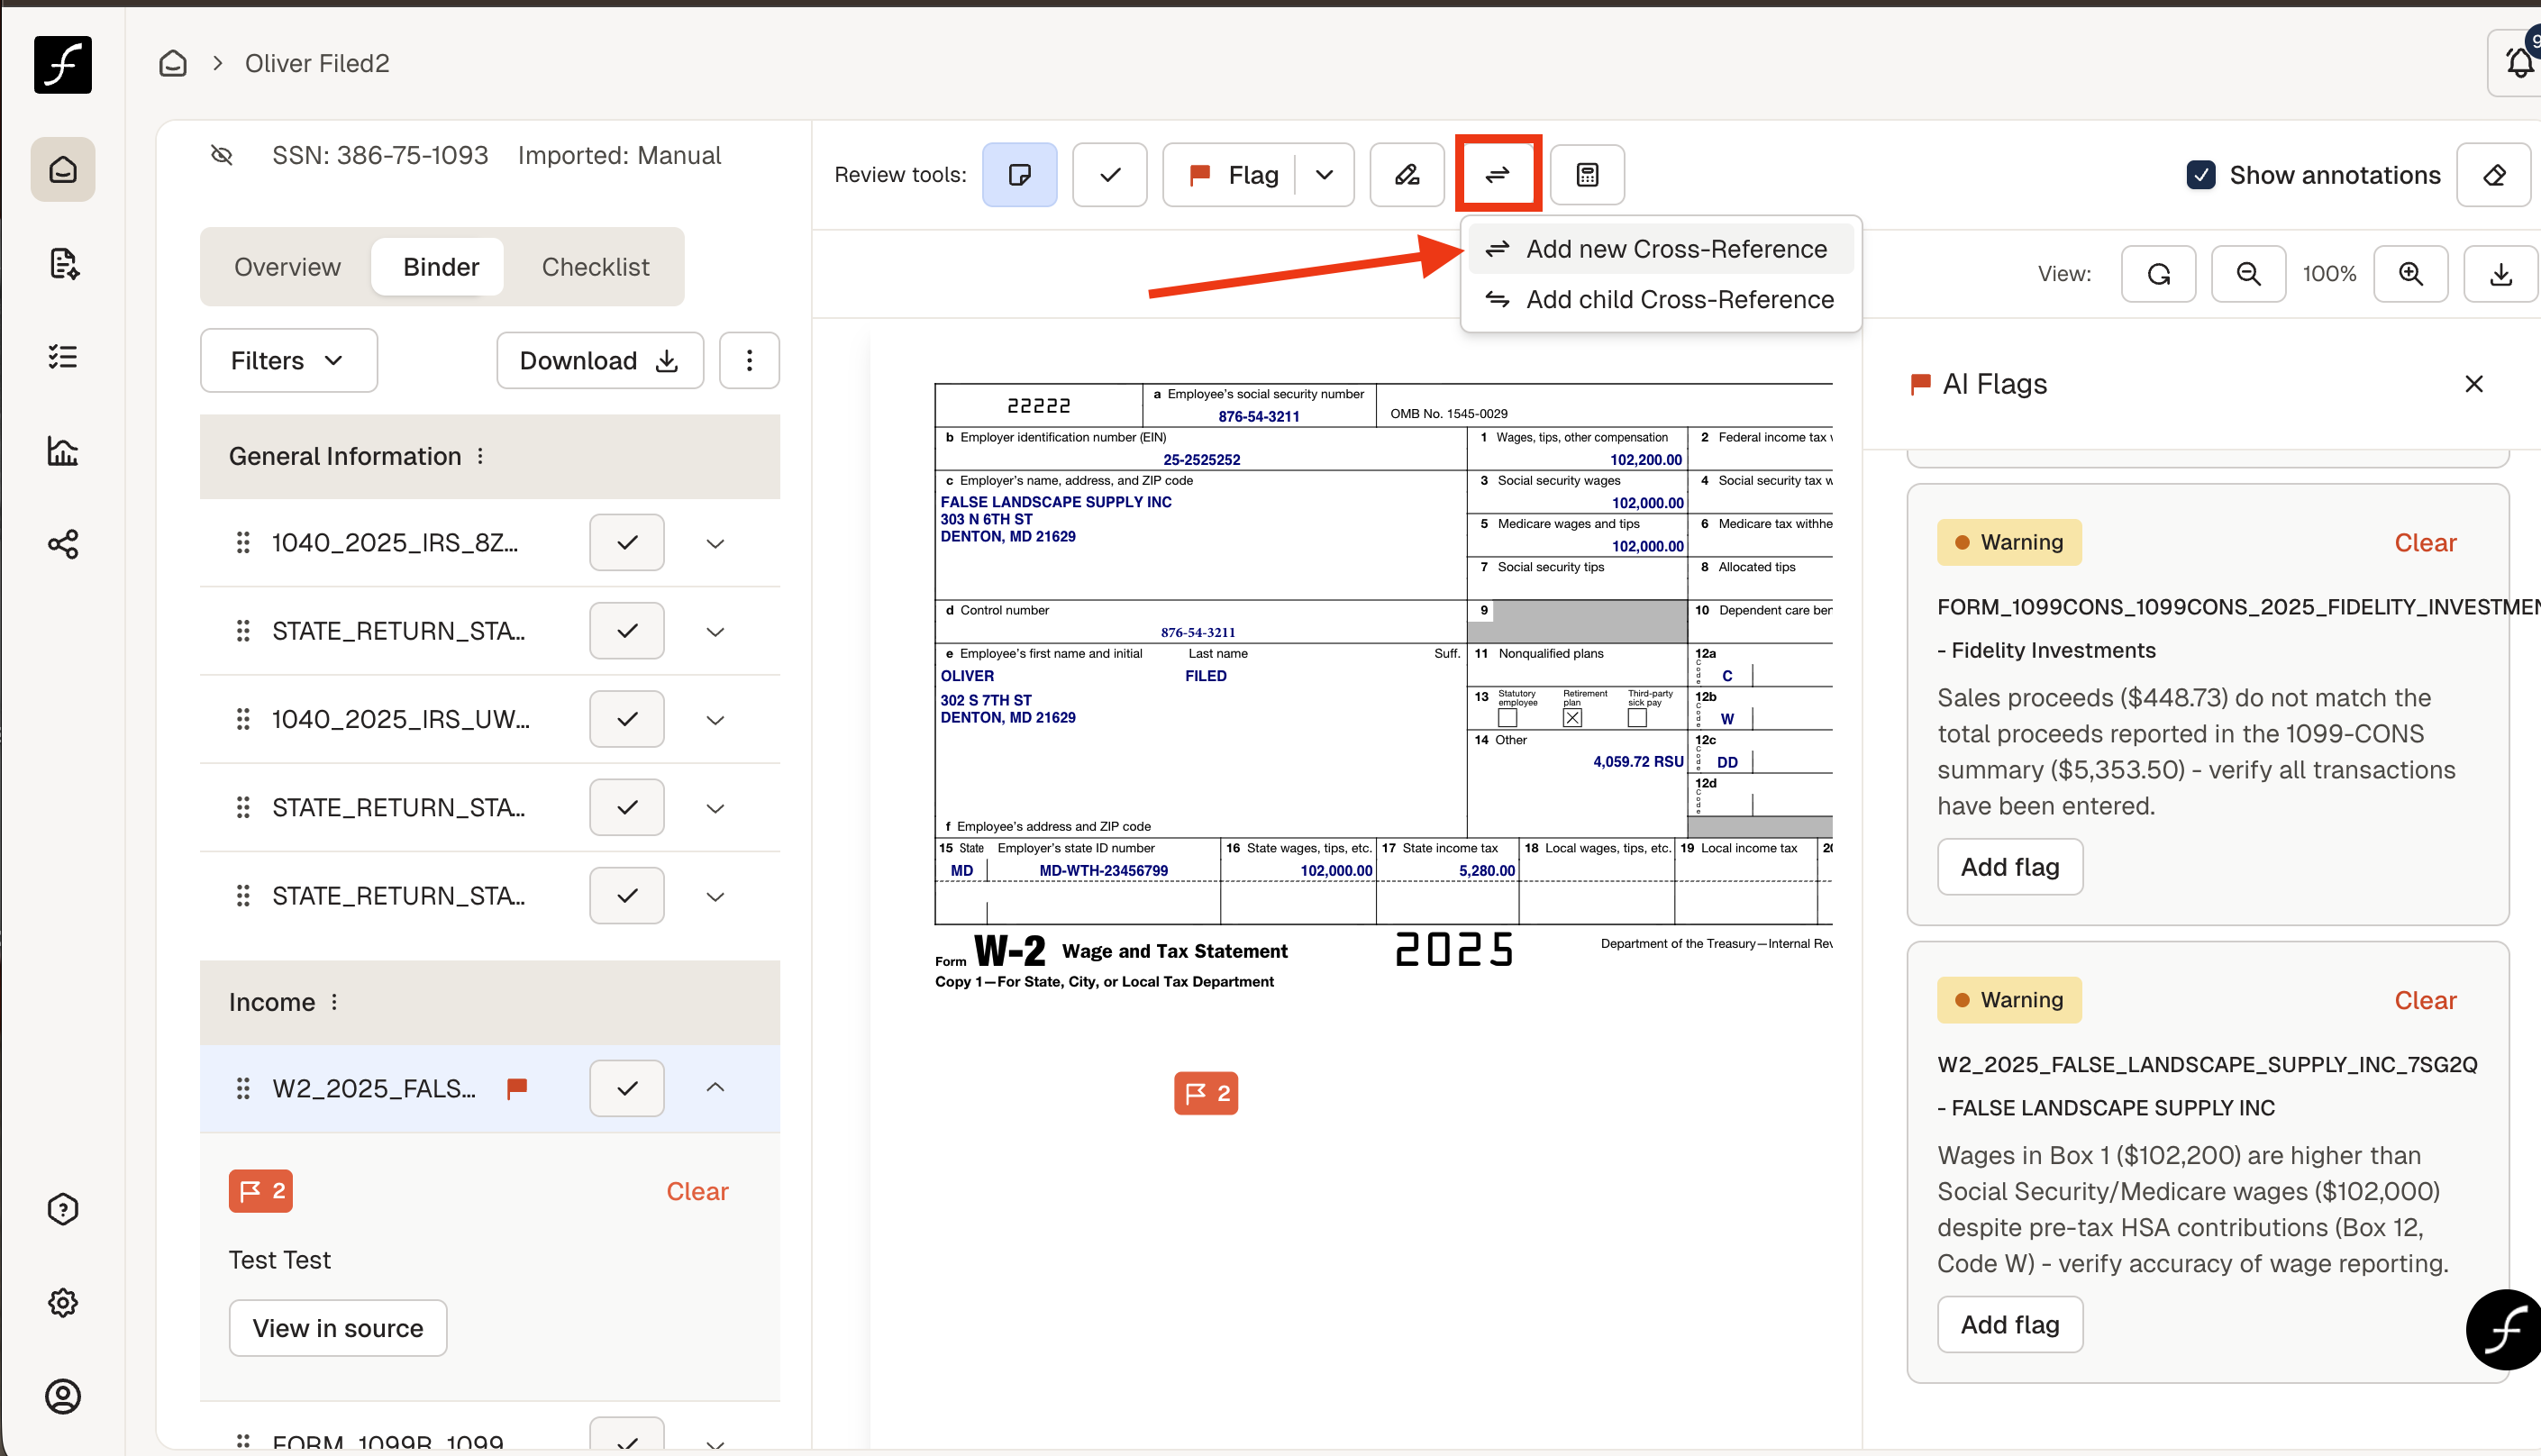The height and width of the screenshot is (1456, 2541).
Task: Open the calculator review tool
Action: tap(1587, 175)
